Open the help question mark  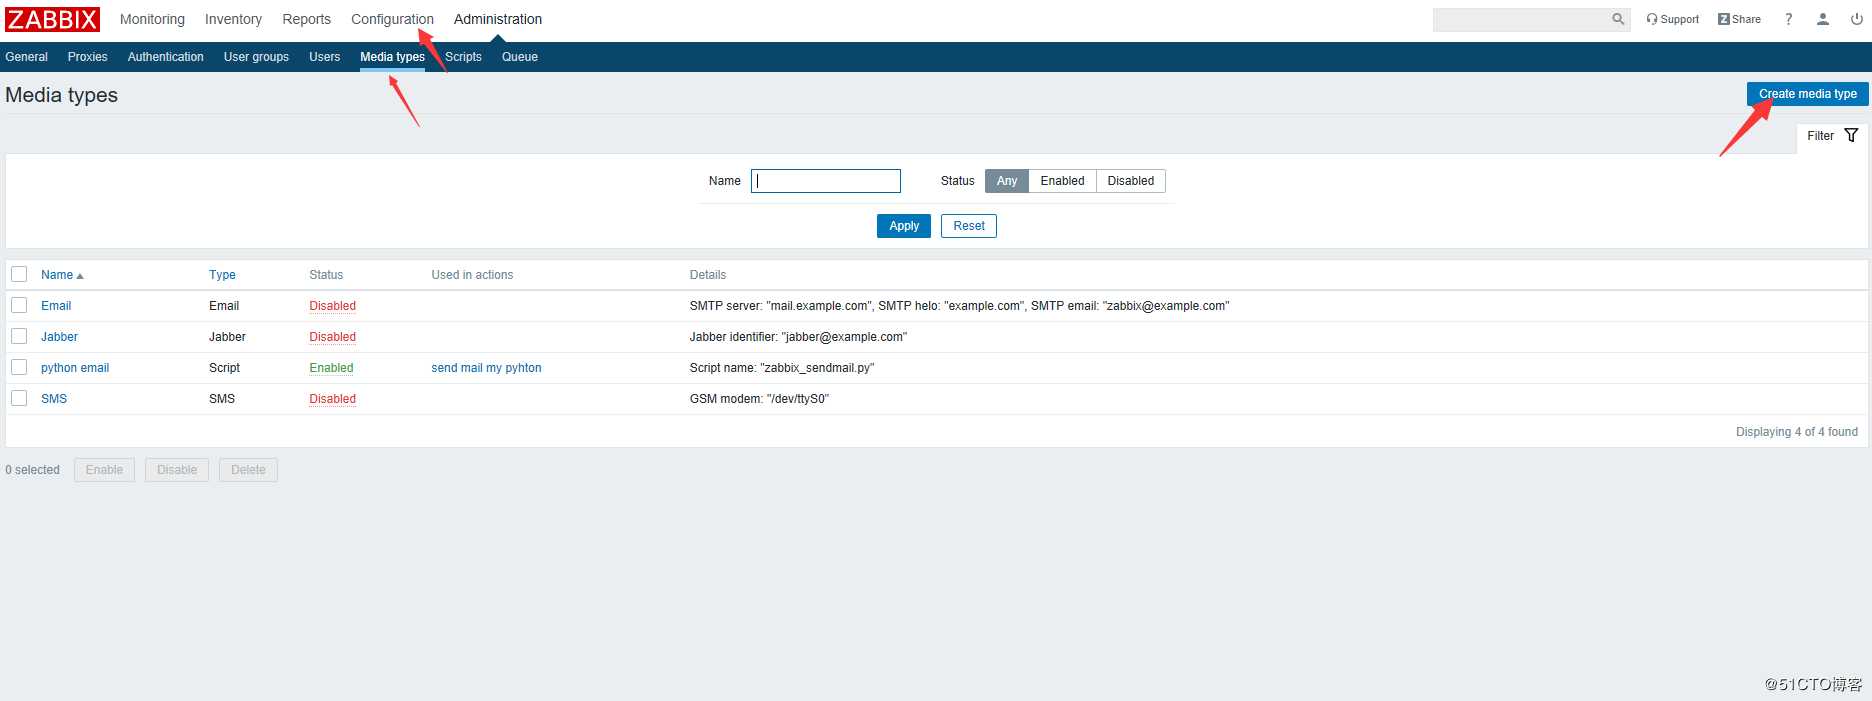1788,19
